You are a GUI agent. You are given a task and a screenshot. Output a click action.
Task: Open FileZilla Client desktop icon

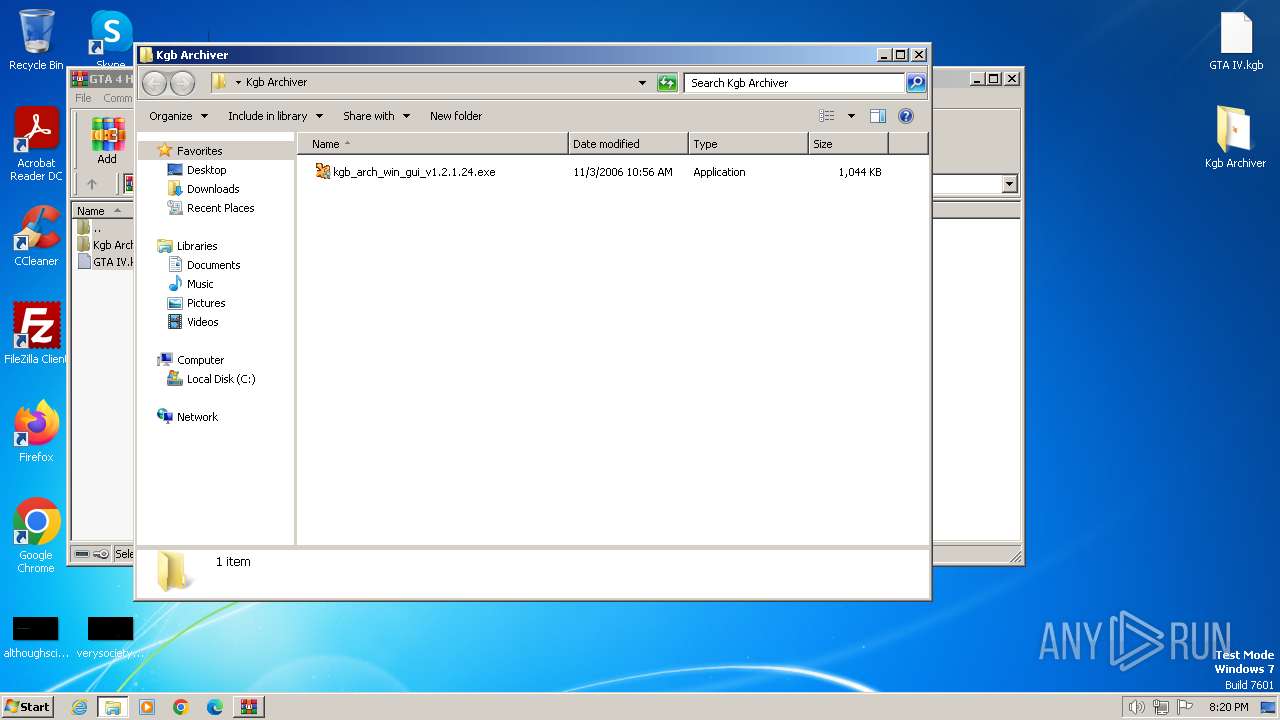pos(36,333)
